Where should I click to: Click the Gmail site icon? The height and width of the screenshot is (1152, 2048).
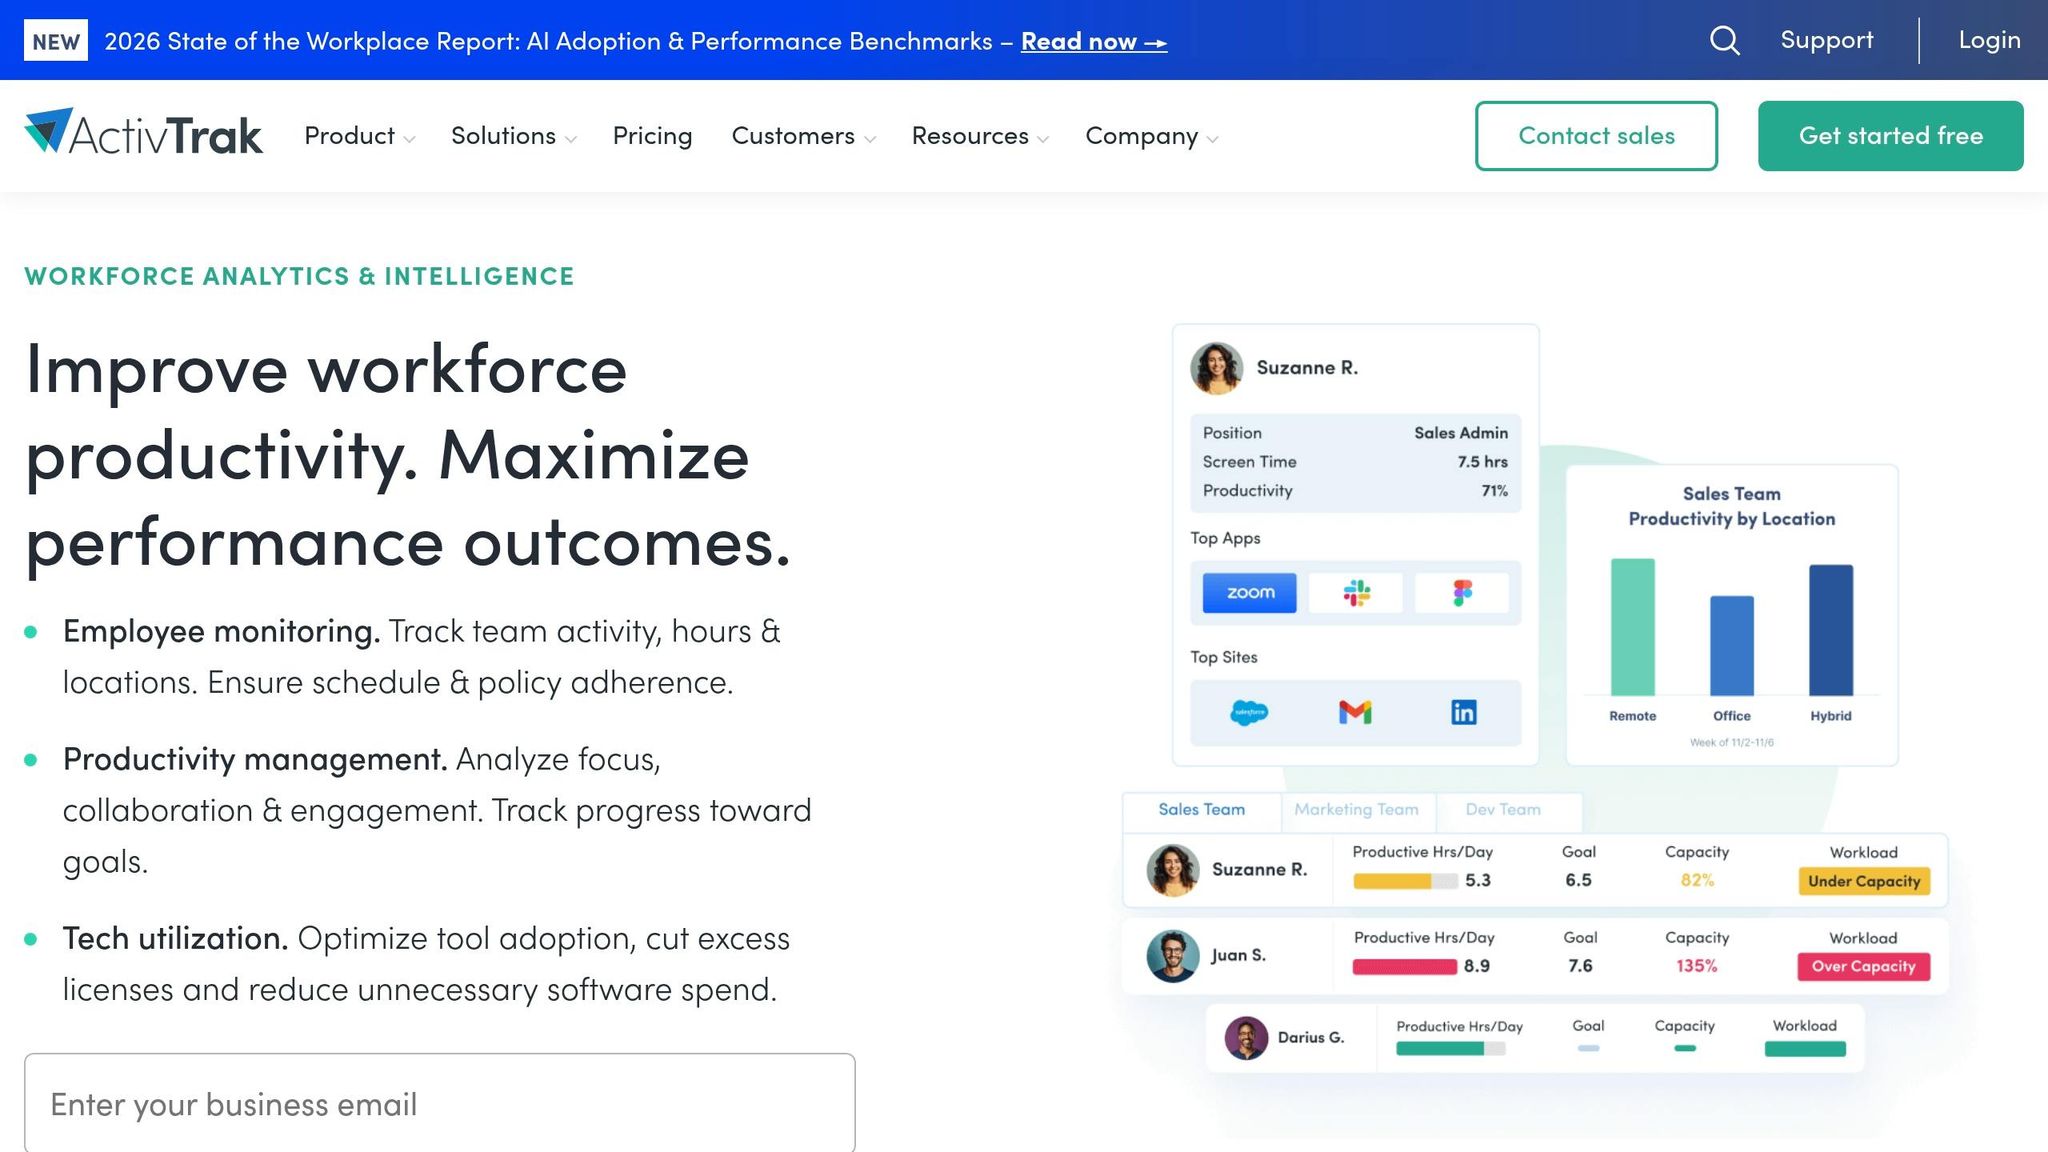1355,712
